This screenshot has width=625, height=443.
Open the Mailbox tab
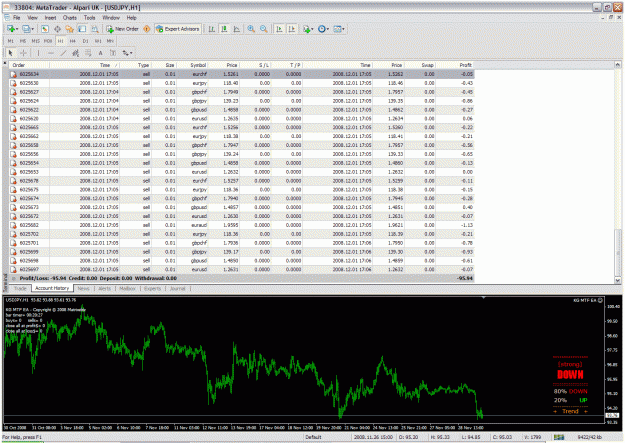[127, 288]
